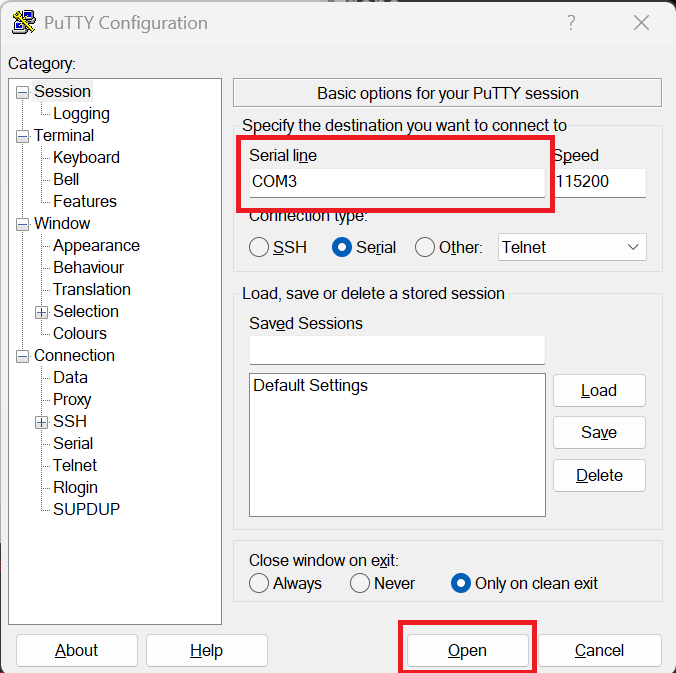This screenshot has height=673, width=676.
Task: Set close window on exit to Always
Action: coord(259,583)
